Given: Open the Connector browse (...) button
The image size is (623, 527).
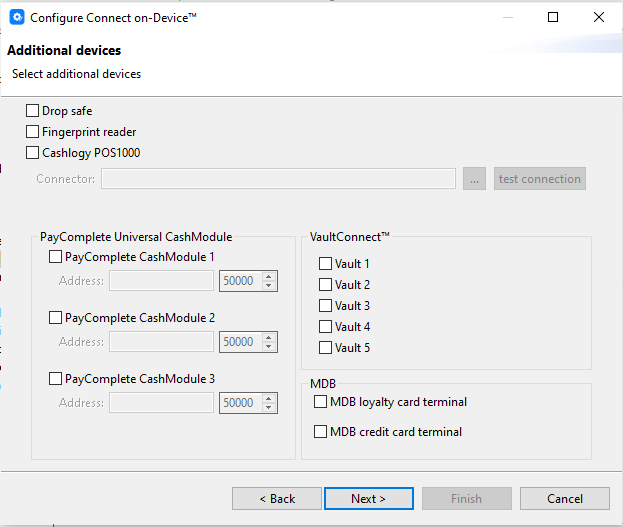Looking at the screenshot, I should (474, 178).
